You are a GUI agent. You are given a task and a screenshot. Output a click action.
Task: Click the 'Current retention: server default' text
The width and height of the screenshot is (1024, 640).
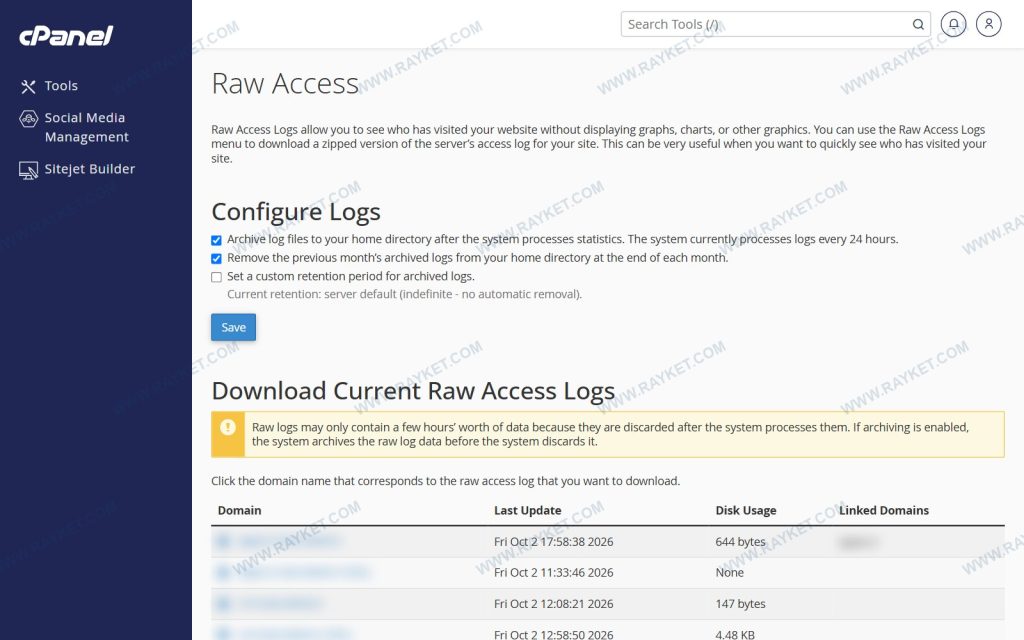(404, 295)
